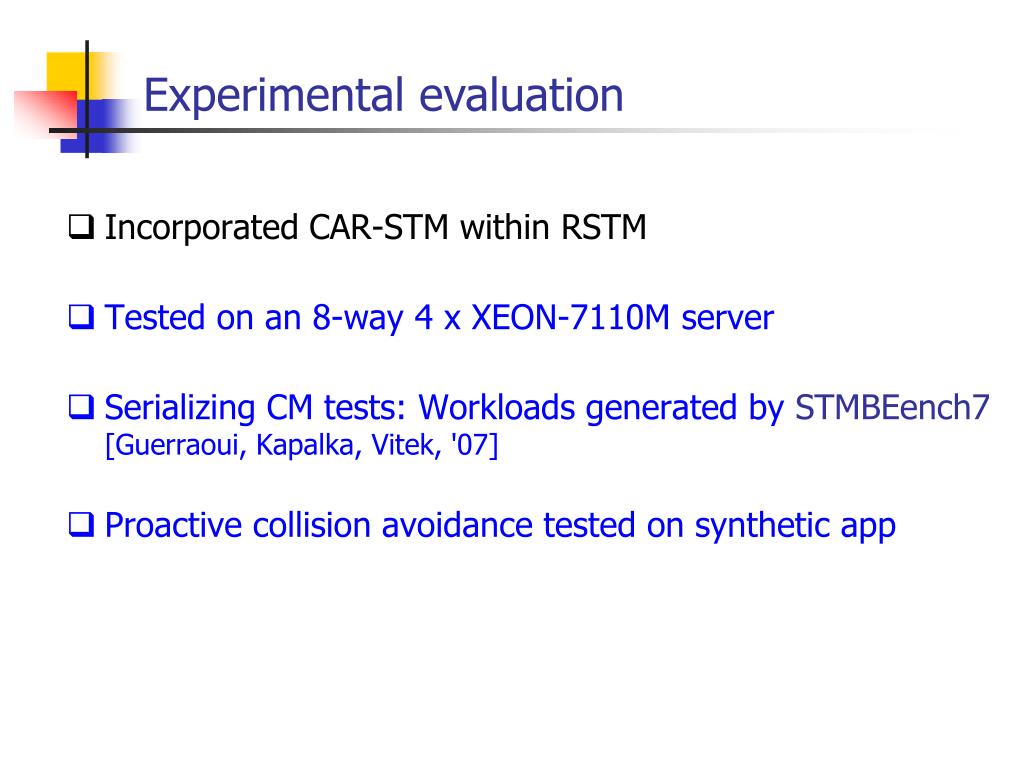
Task: Open the STMBEench7 reference
Action: [x=892, y=408]
